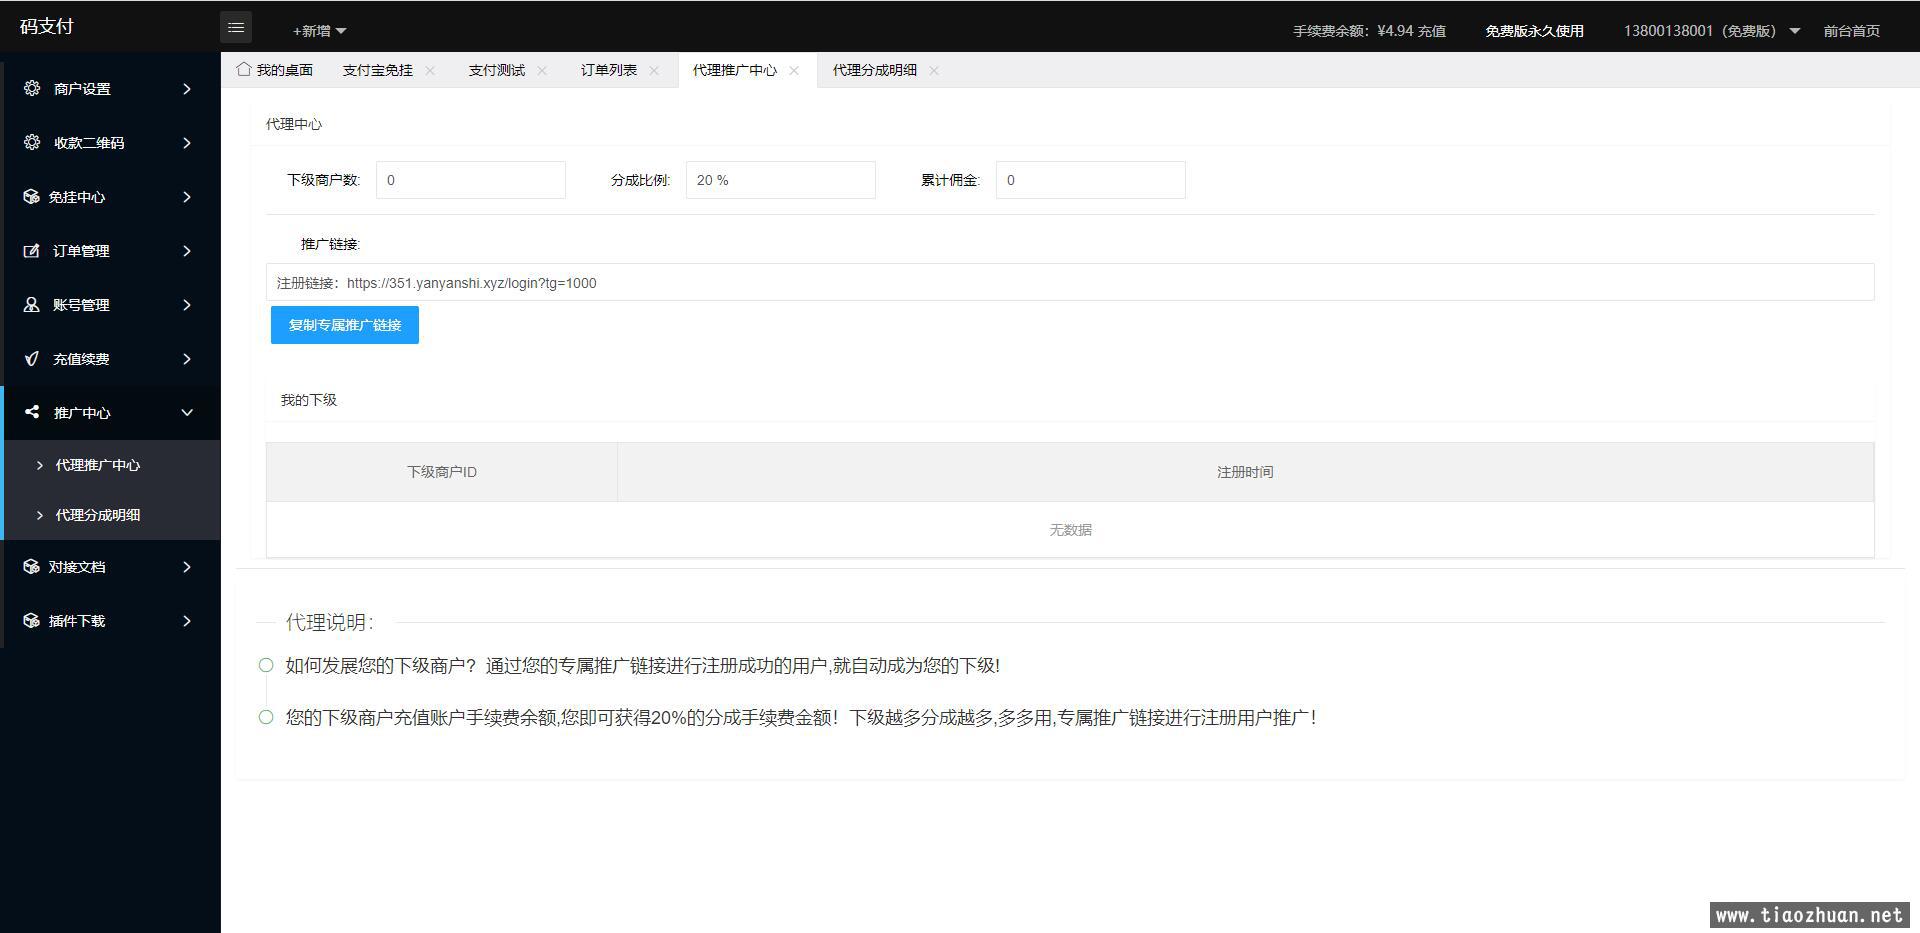Click the 下级商户数 input field
The height and width of the screenshot is (933, 1920).
(471, 180)
